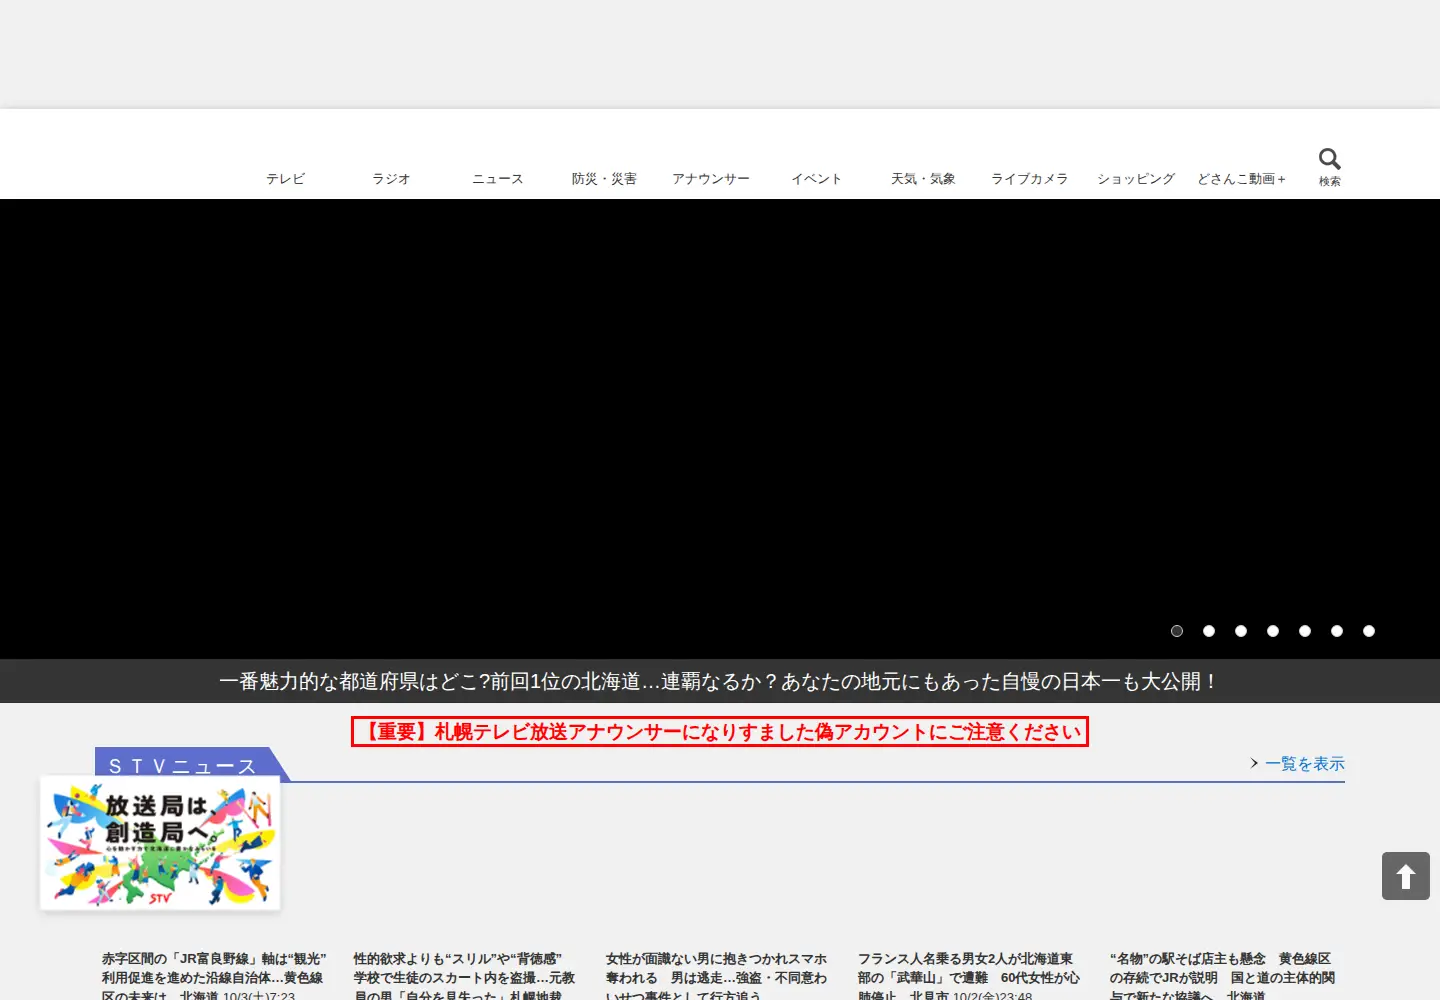
Task: Open the 駅そば店主 news article
Action: pos(1222,977)
